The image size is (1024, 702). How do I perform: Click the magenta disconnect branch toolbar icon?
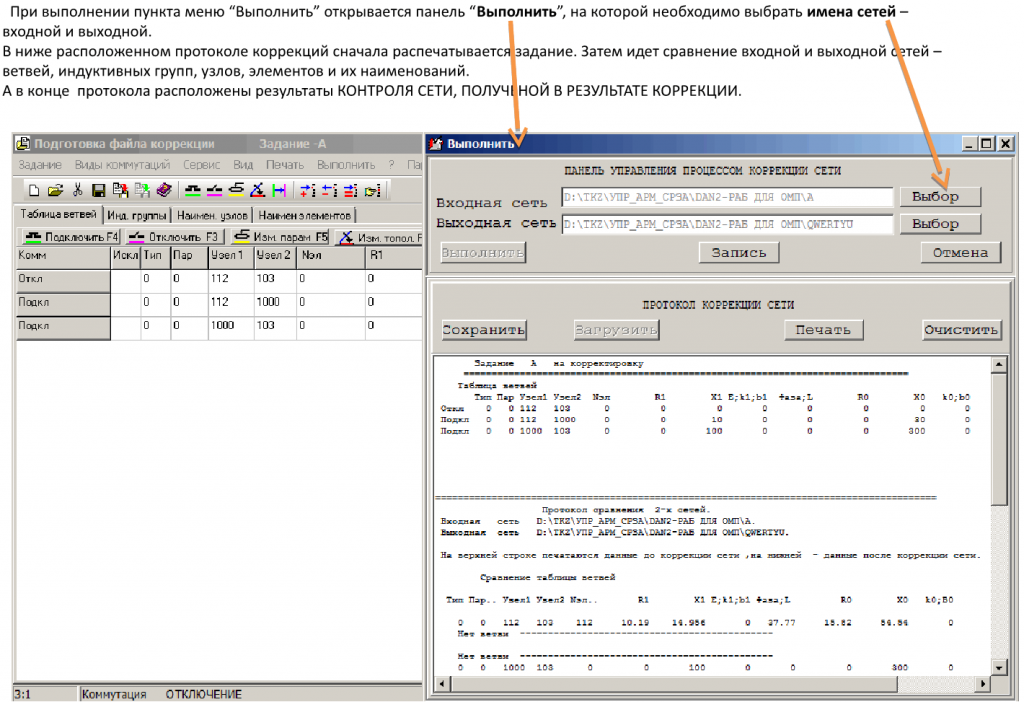pyautogui.click(x=214, y=190)
